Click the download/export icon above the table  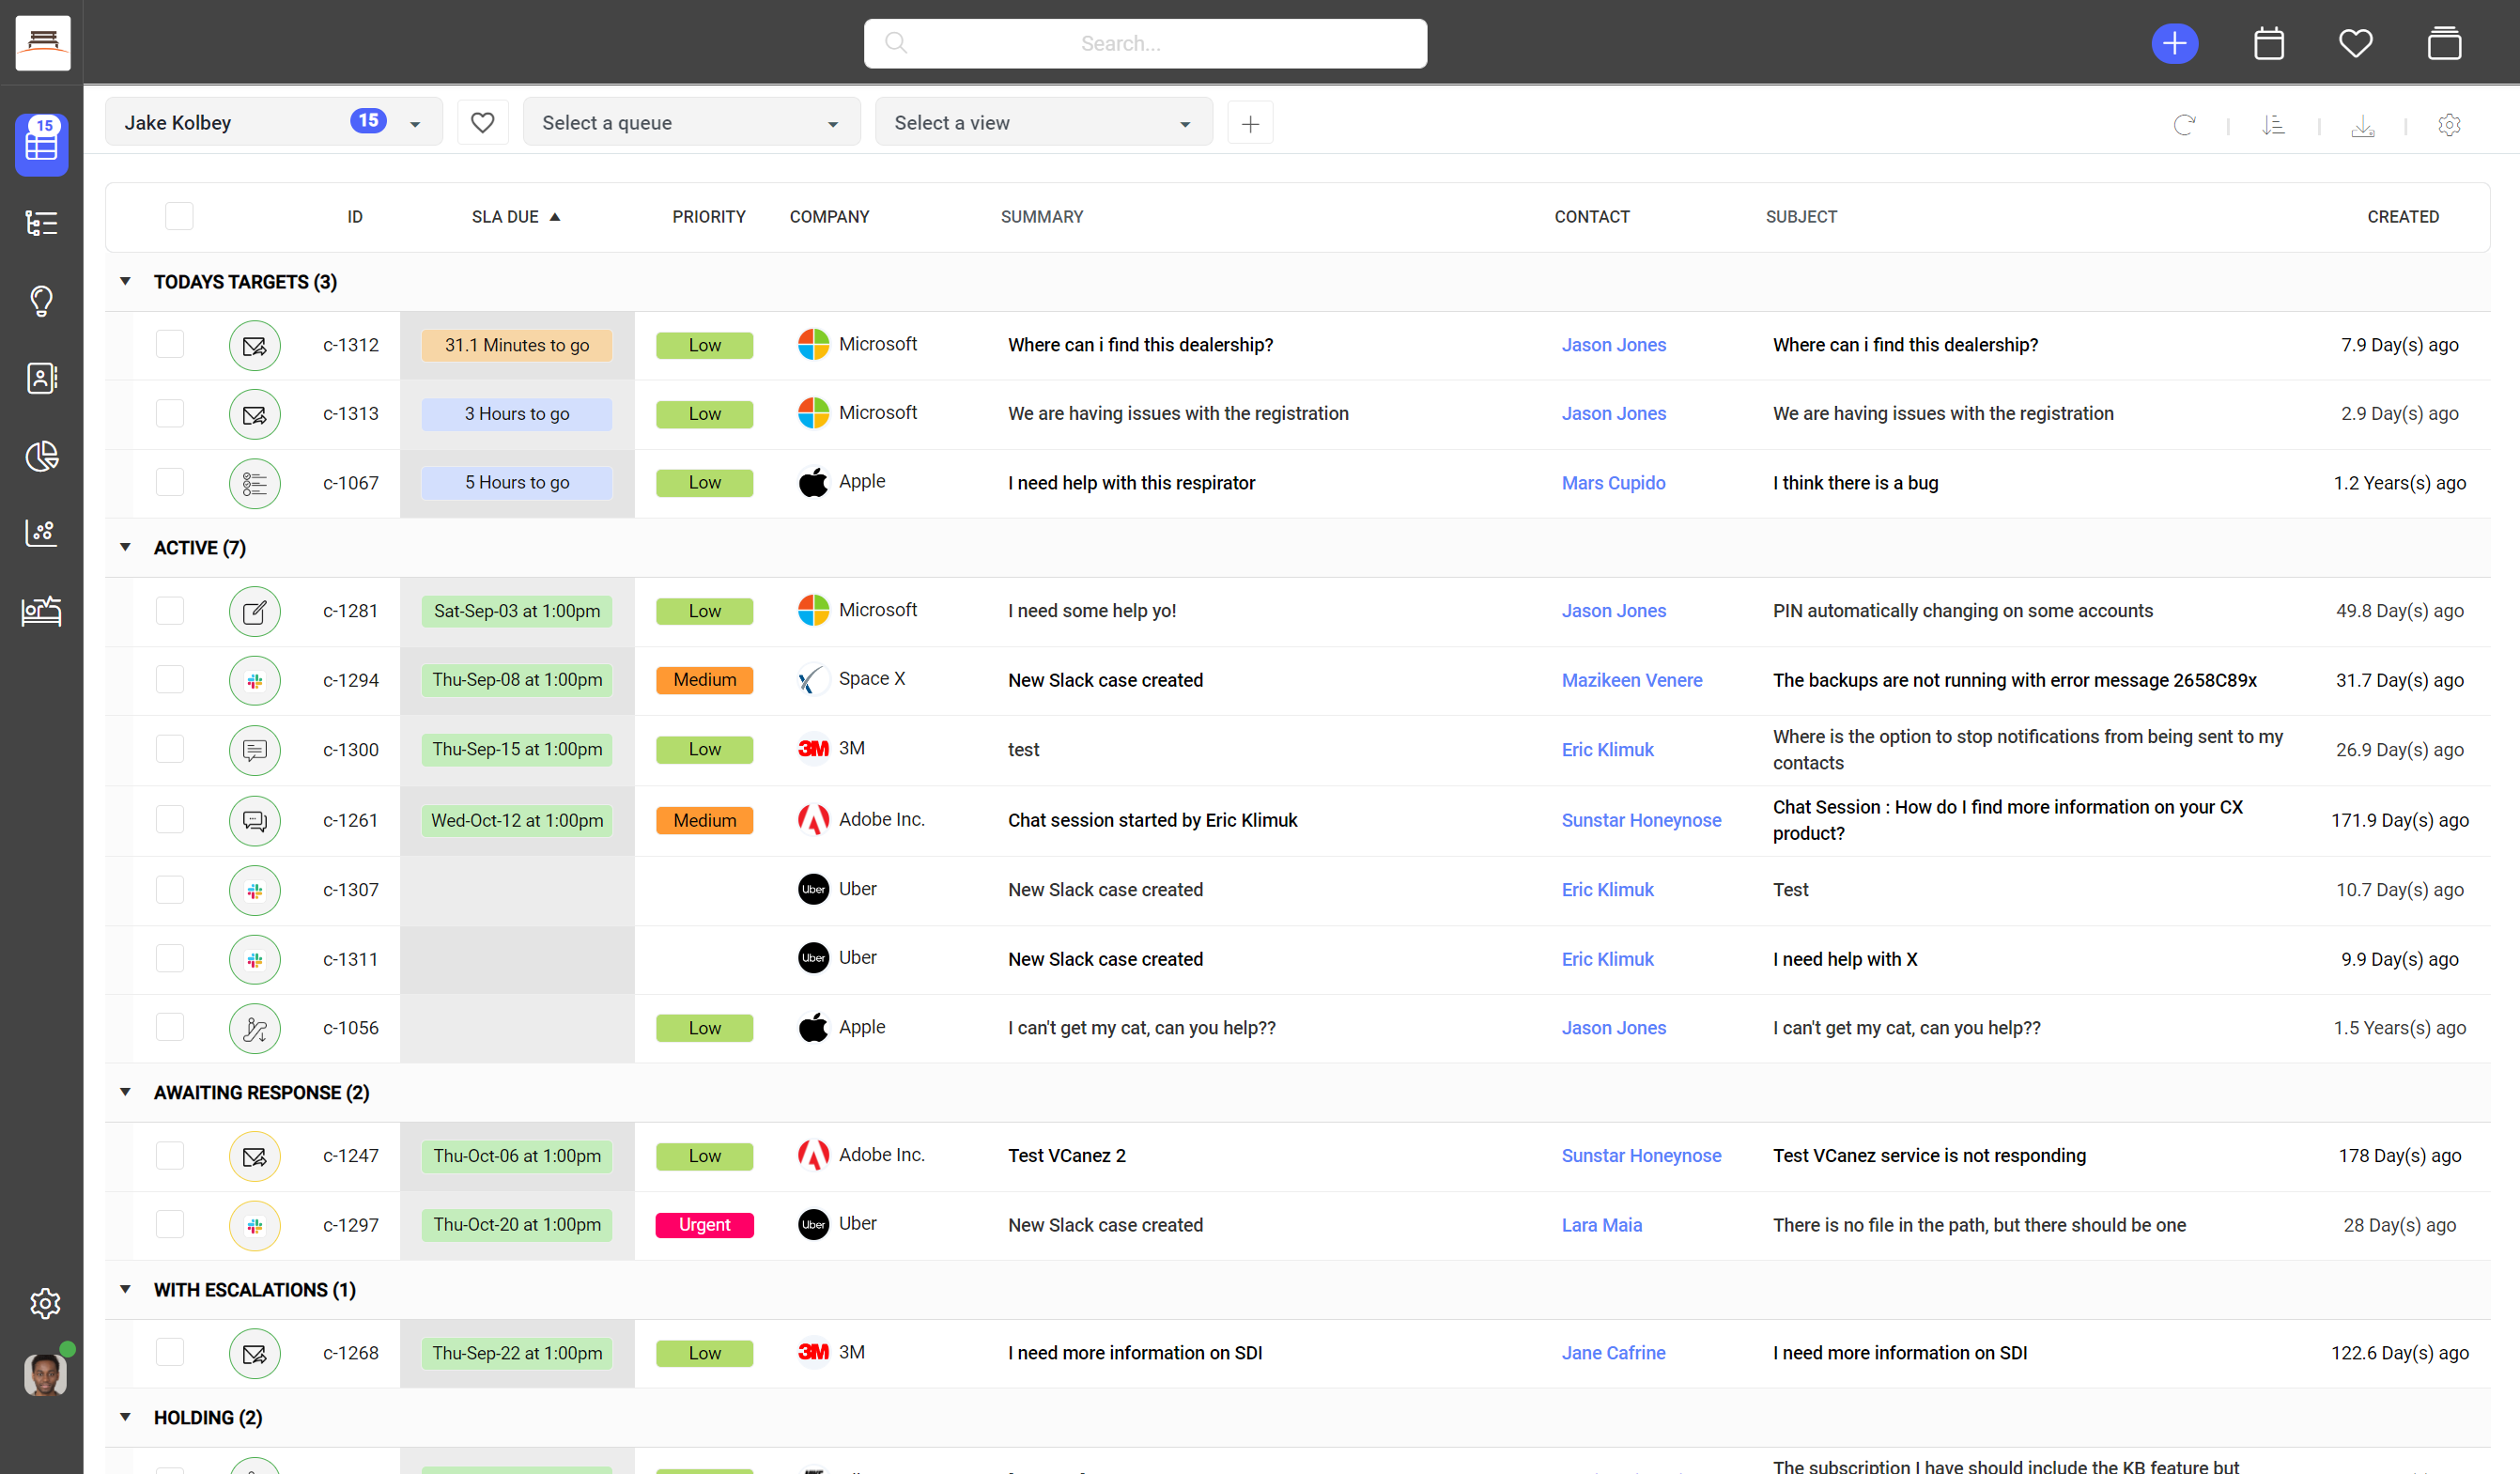click(x=2362, y=124)
